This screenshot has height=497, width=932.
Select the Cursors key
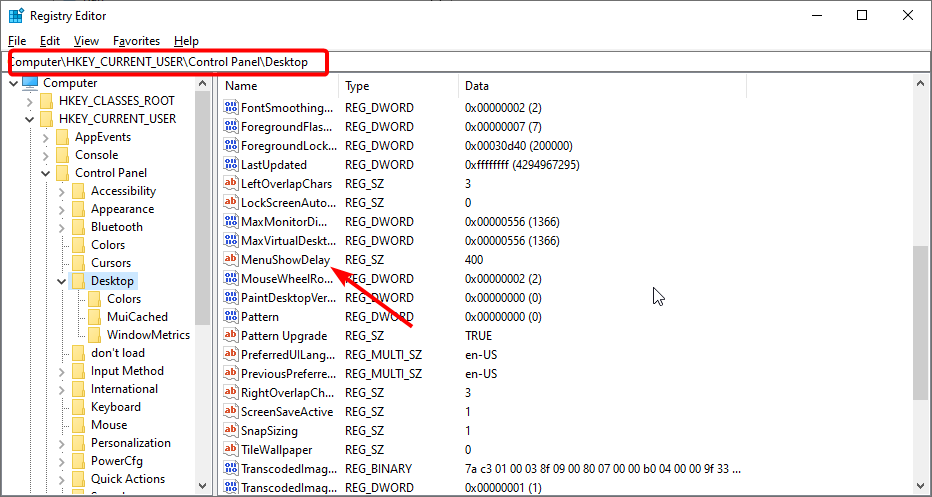(x=111, y=263)
